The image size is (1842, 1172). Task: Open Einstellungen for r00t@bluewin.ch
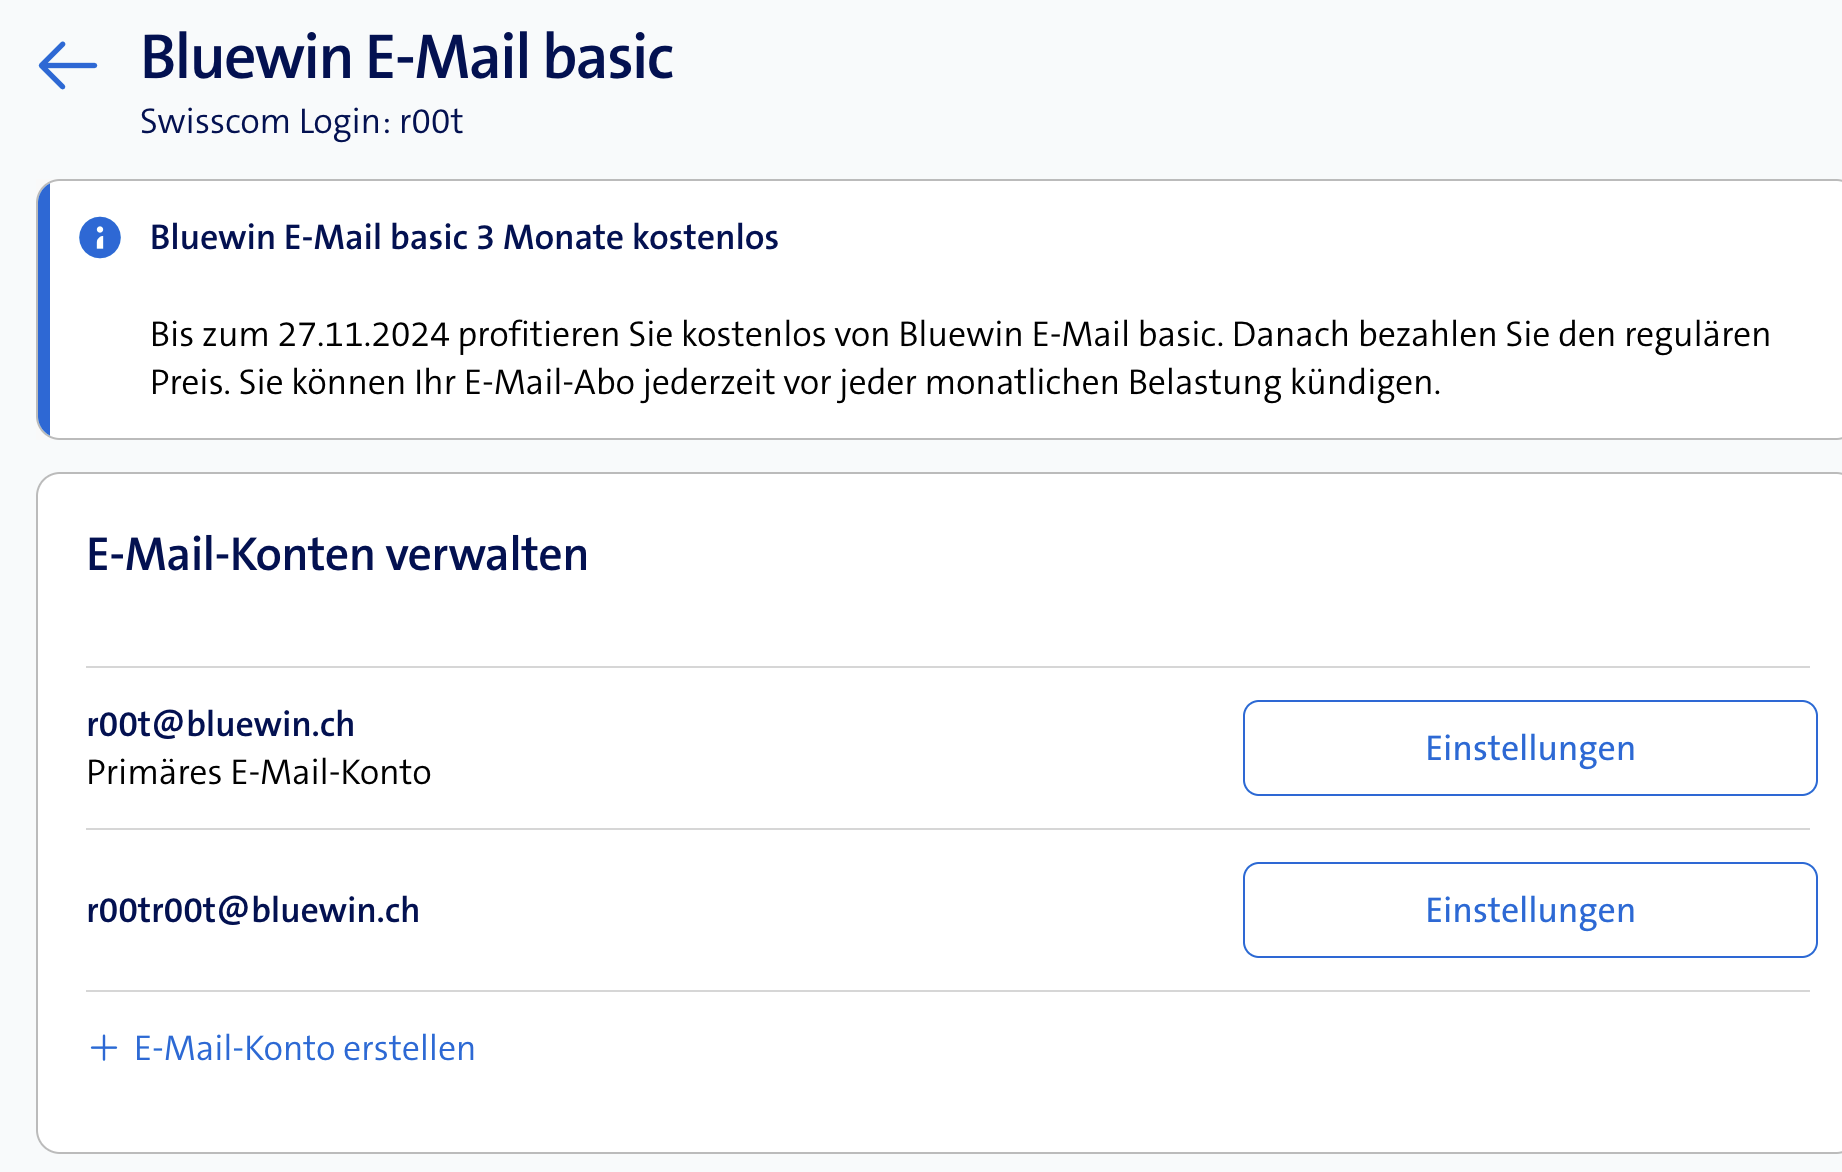(x=1529, y=748)
